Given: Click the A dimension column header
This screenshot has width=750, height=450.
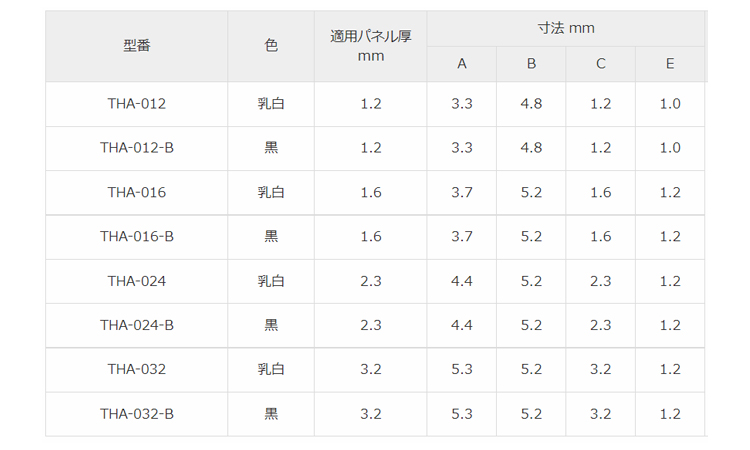Looking at the screenshot, I should 462,64.
